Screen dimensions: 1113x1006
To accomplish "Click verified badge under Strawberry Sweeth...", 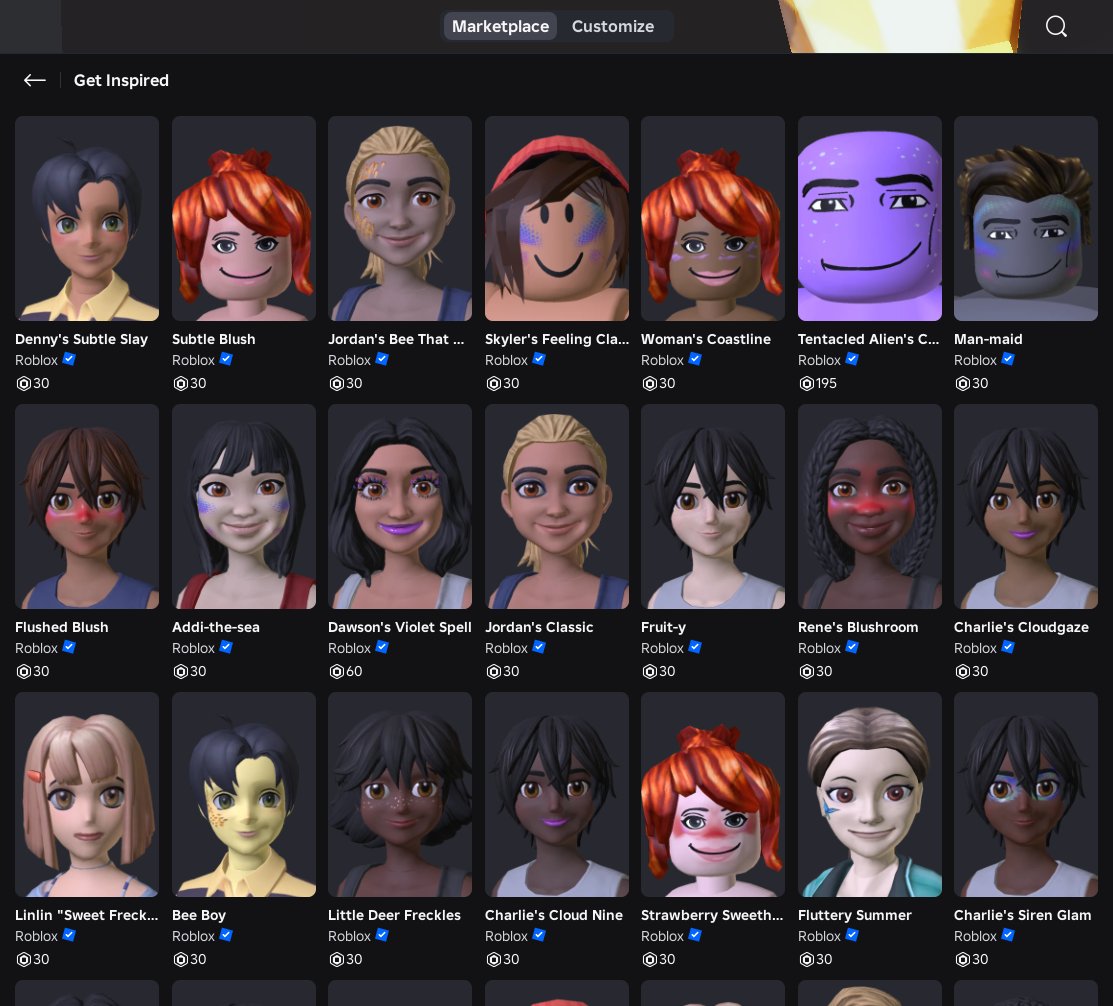I will pyautogui.click(x=695, y=935).
